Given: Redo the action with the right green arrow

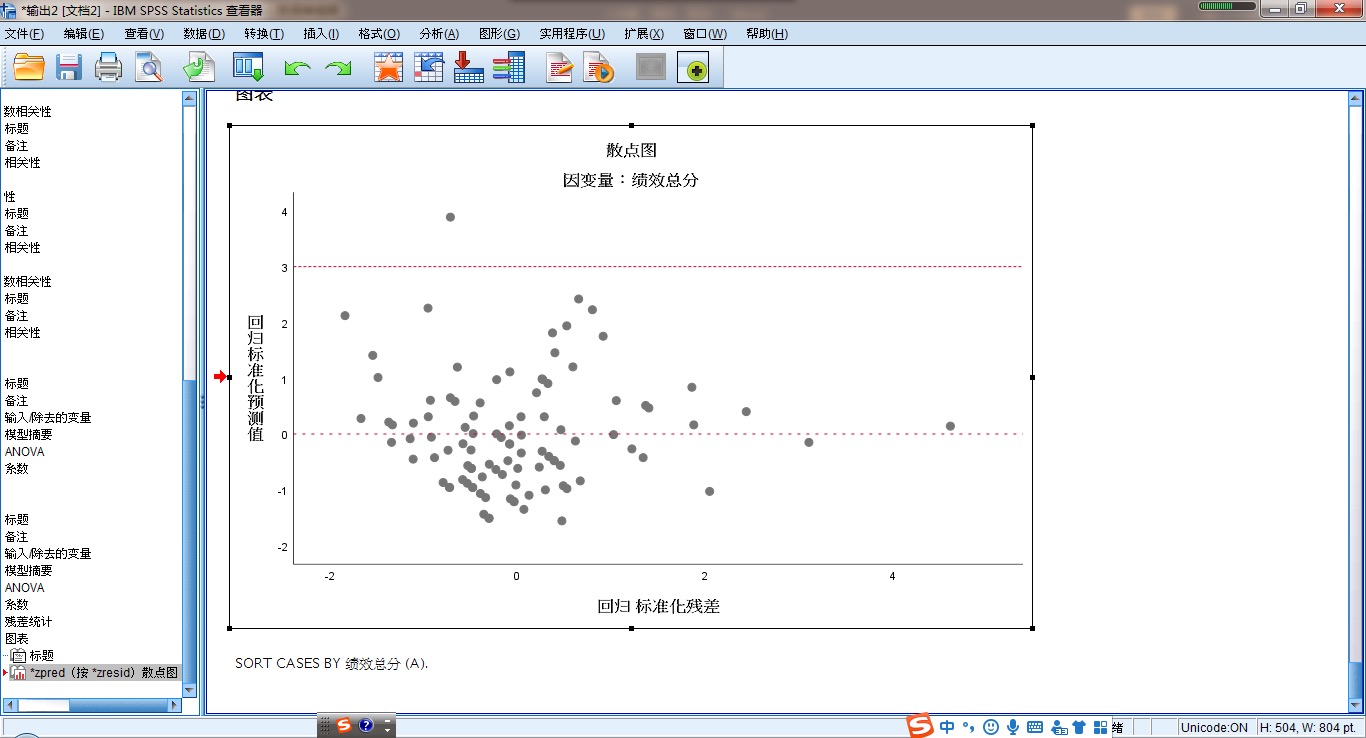Looking at the screenshot, I should pyautogui.click(x=339, y=68).
